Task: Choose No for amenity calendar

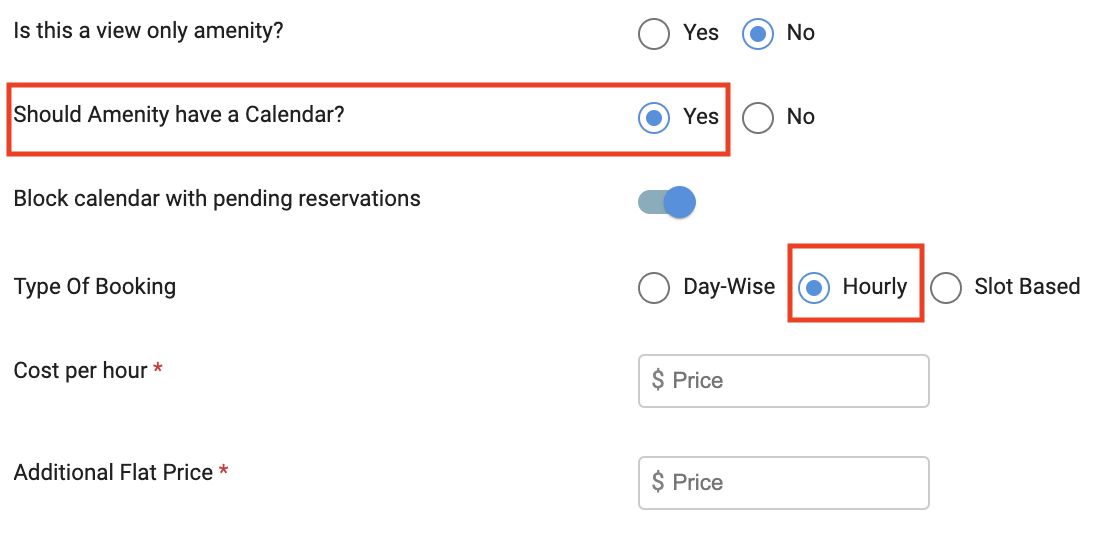Action: point(758,118)
